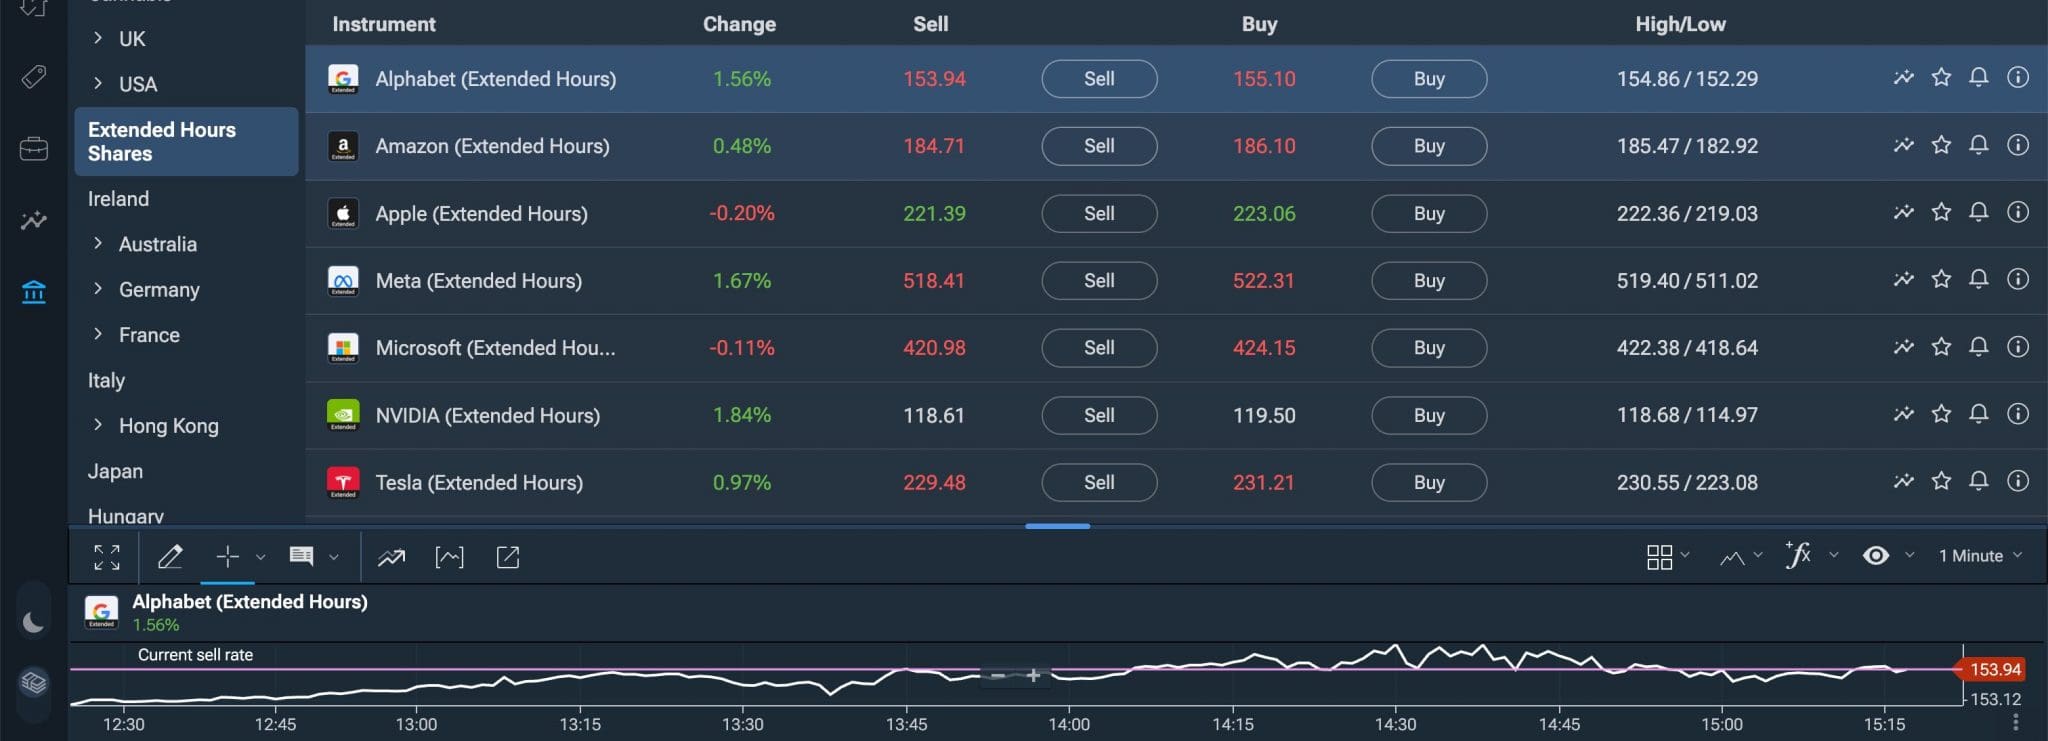This screenshot has height=741, width=2048.
Task: Select the pencil drawing tool
Action: click(170, 557)
